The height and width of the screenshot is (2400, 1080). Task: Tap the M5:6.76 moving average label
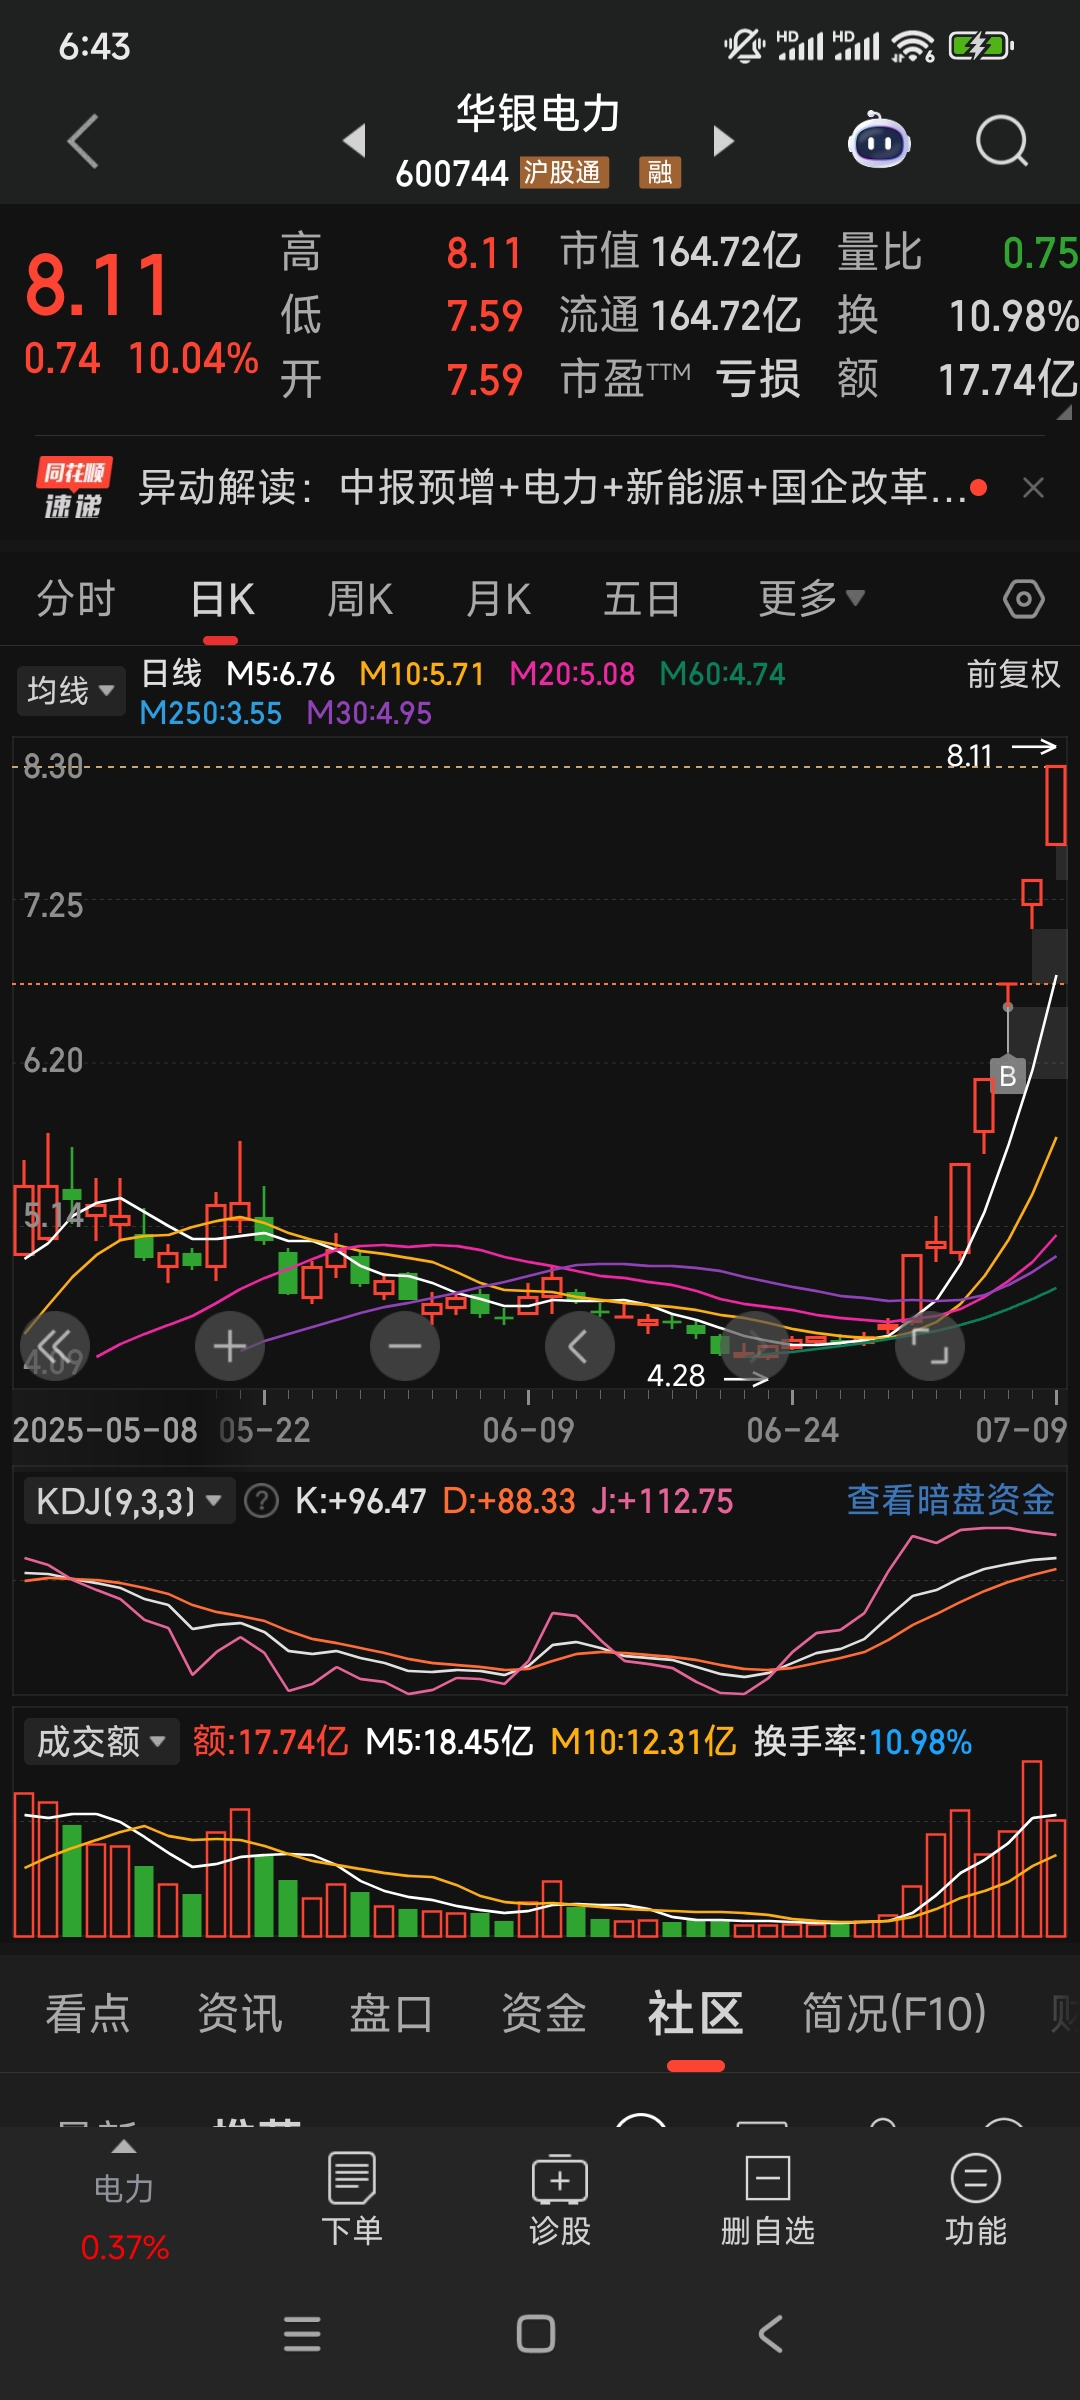pos(281,674)
